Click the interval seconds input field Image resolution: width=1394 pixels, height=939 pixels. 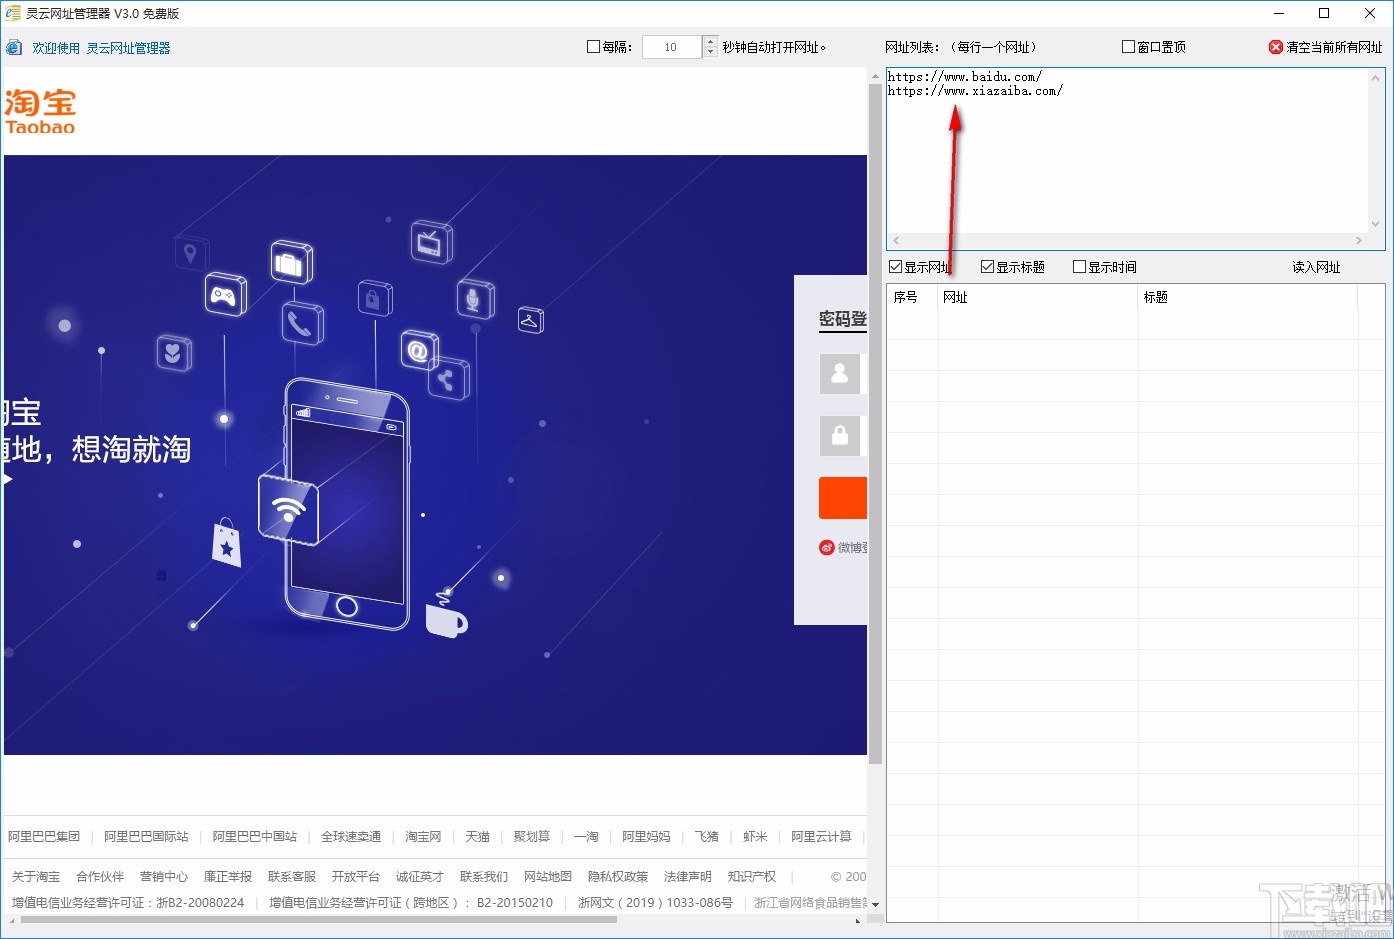coord(672,47)
